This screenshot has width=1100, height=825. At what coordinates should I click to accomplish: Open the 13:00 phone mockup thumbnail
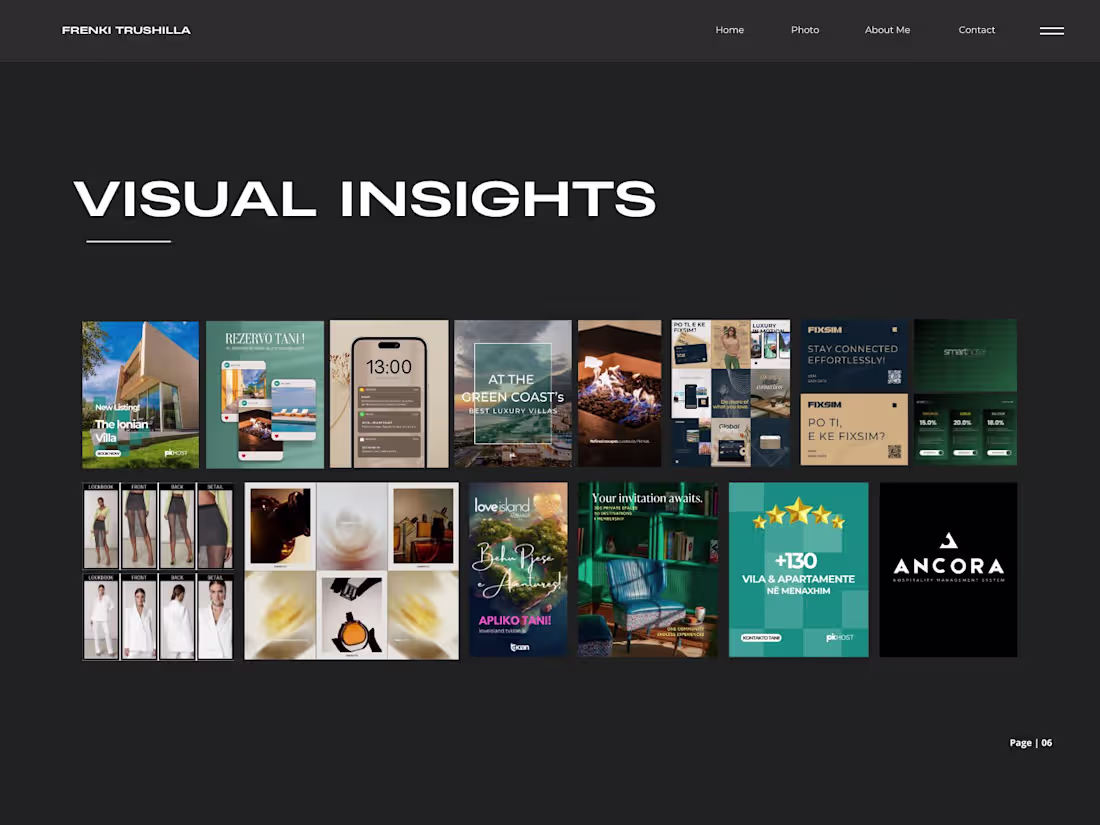389,393
